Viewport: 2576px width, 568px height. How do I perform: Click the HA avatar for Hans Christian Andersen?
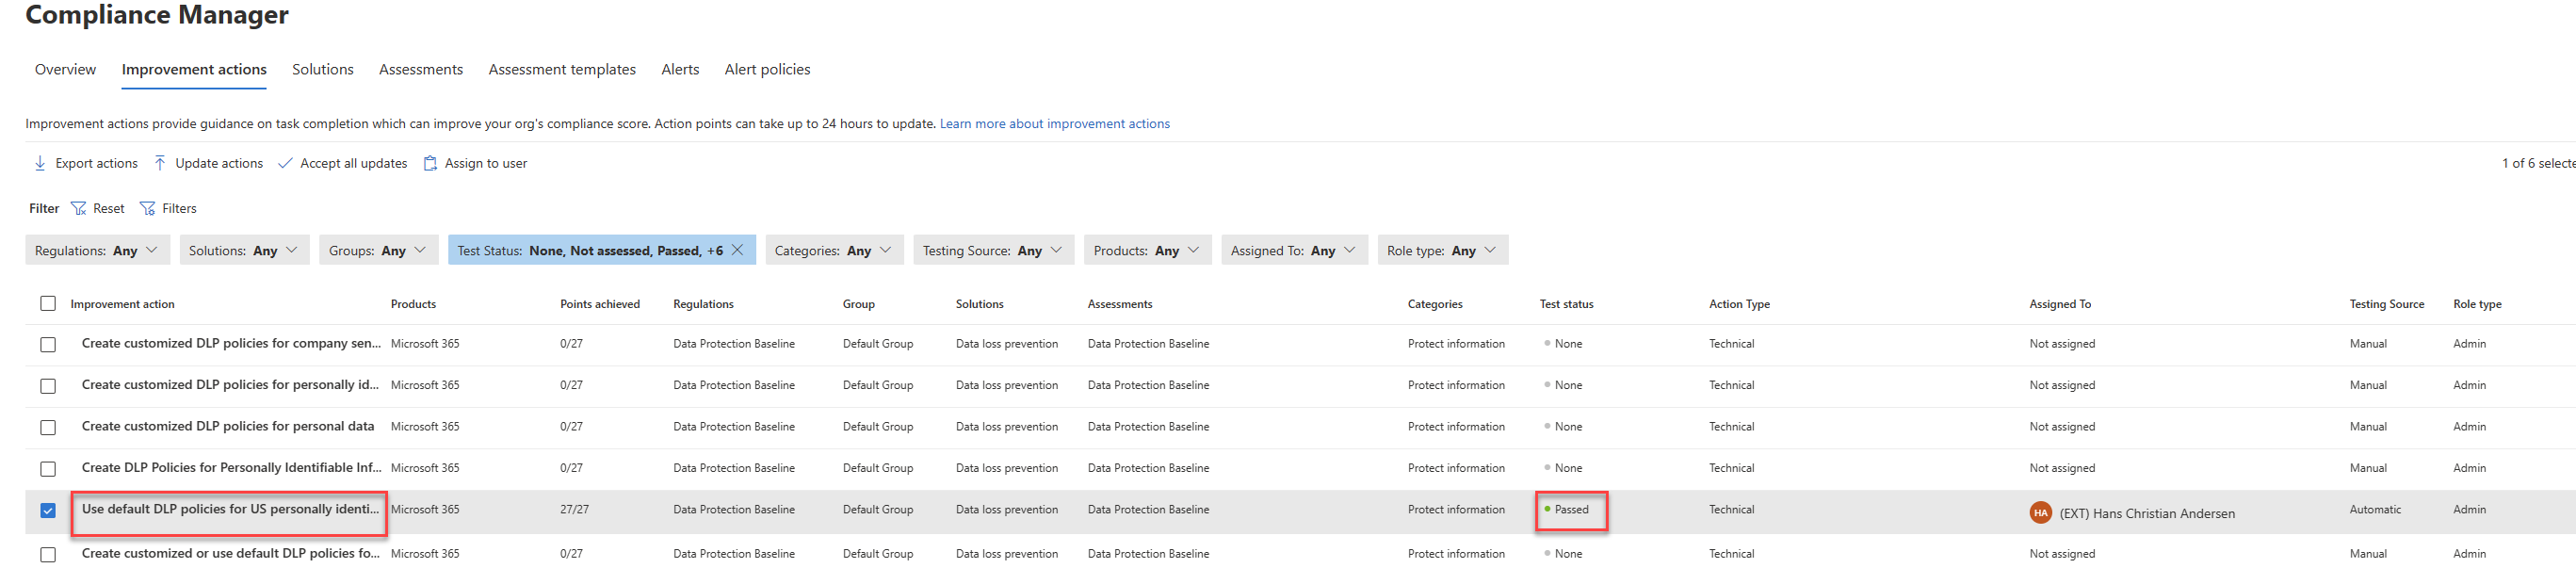tap(2040, 513)
